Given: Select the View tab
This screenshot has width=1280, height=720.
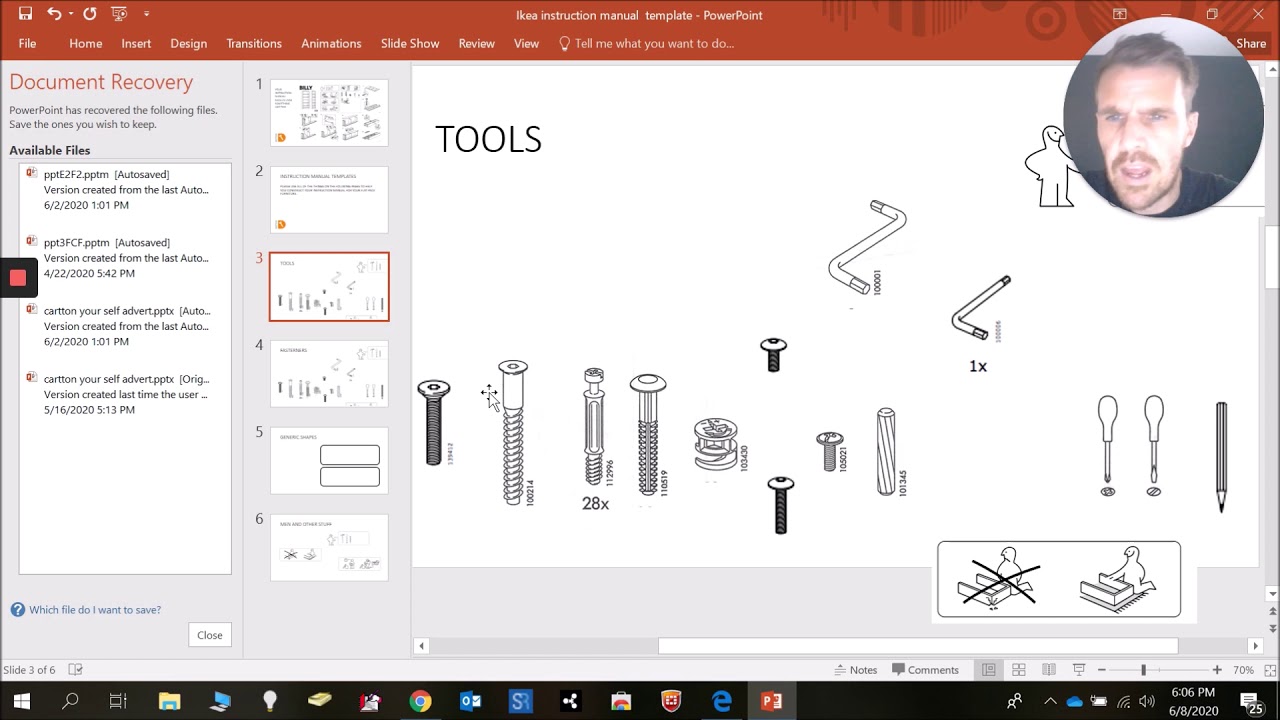Looking at the screenshot, I should pyautogui.click(x=526, y=43).
